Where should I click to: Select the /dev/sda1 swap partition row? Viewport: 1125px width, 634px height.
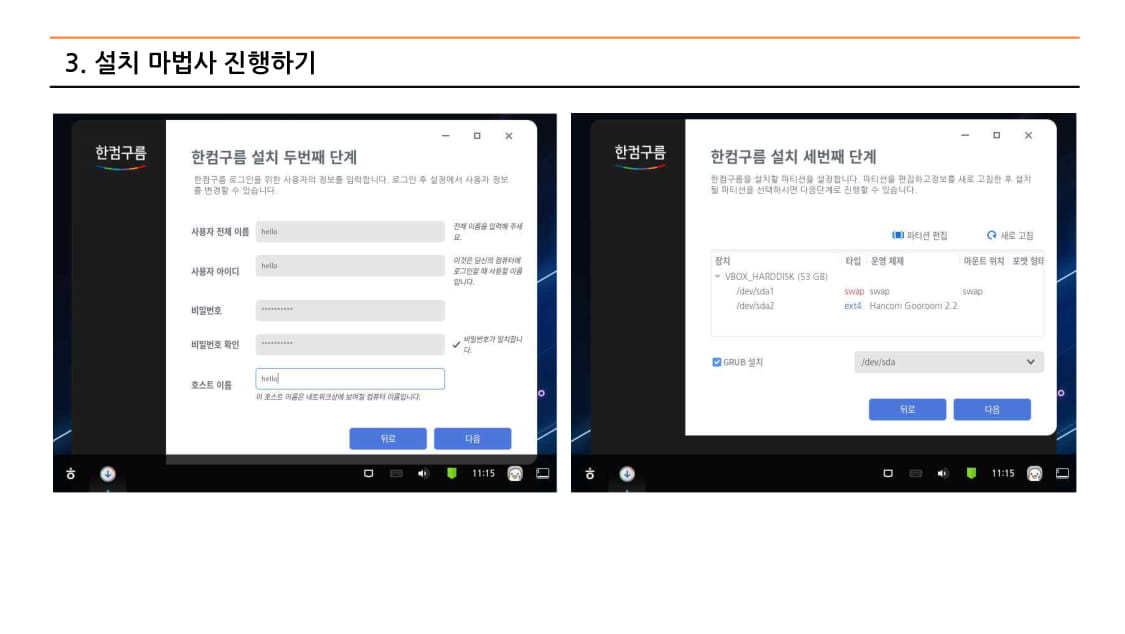(877, 291)
